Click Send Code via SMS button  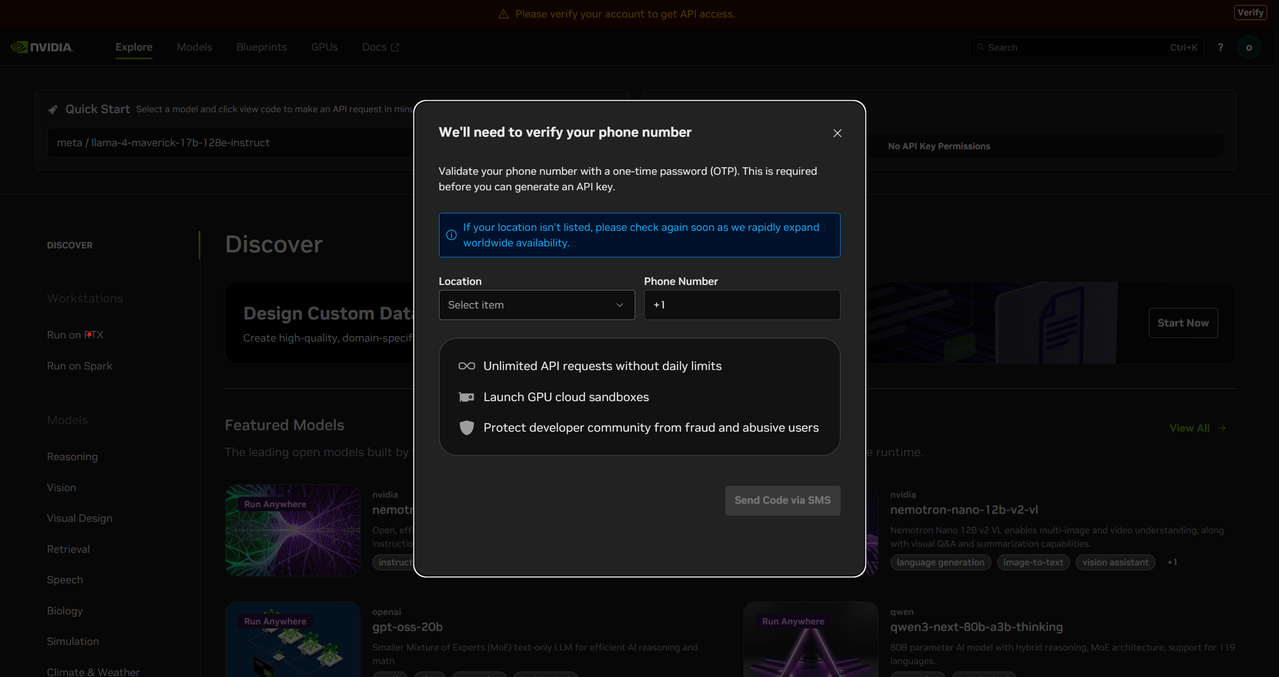(x=782, y=500)
